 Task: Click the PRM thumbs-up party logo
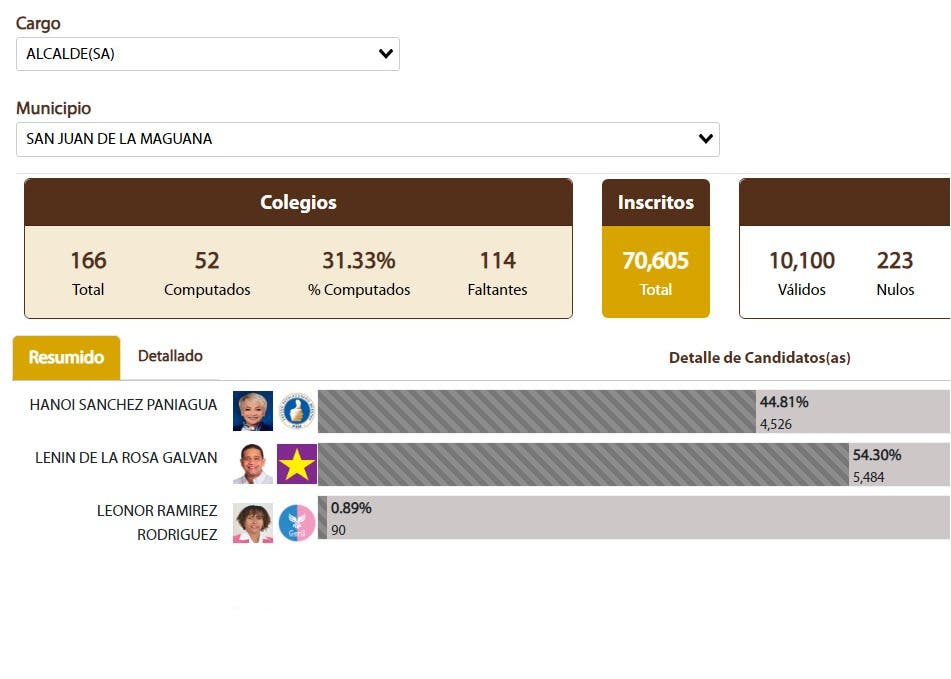click(296, 409)
